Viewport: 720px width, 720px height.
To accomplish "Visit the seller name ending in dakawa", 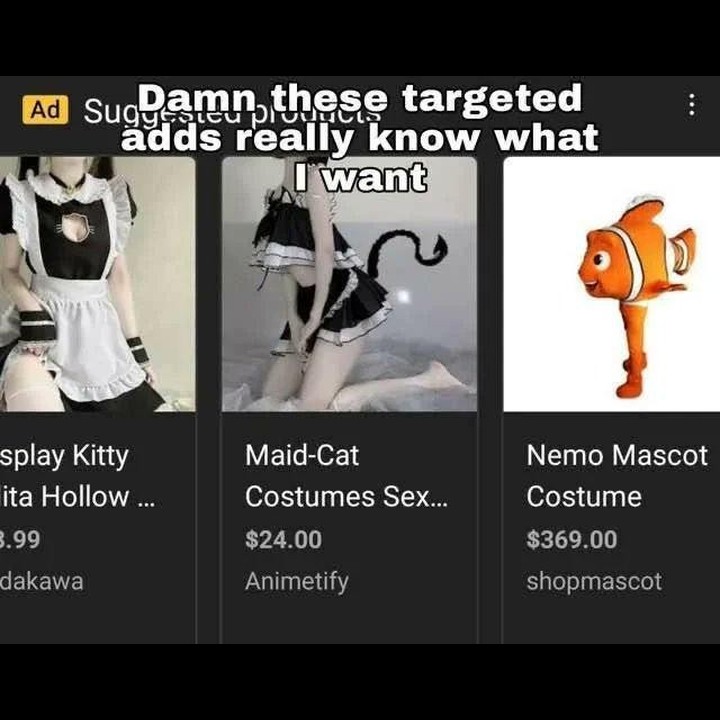I will (42, 581).
